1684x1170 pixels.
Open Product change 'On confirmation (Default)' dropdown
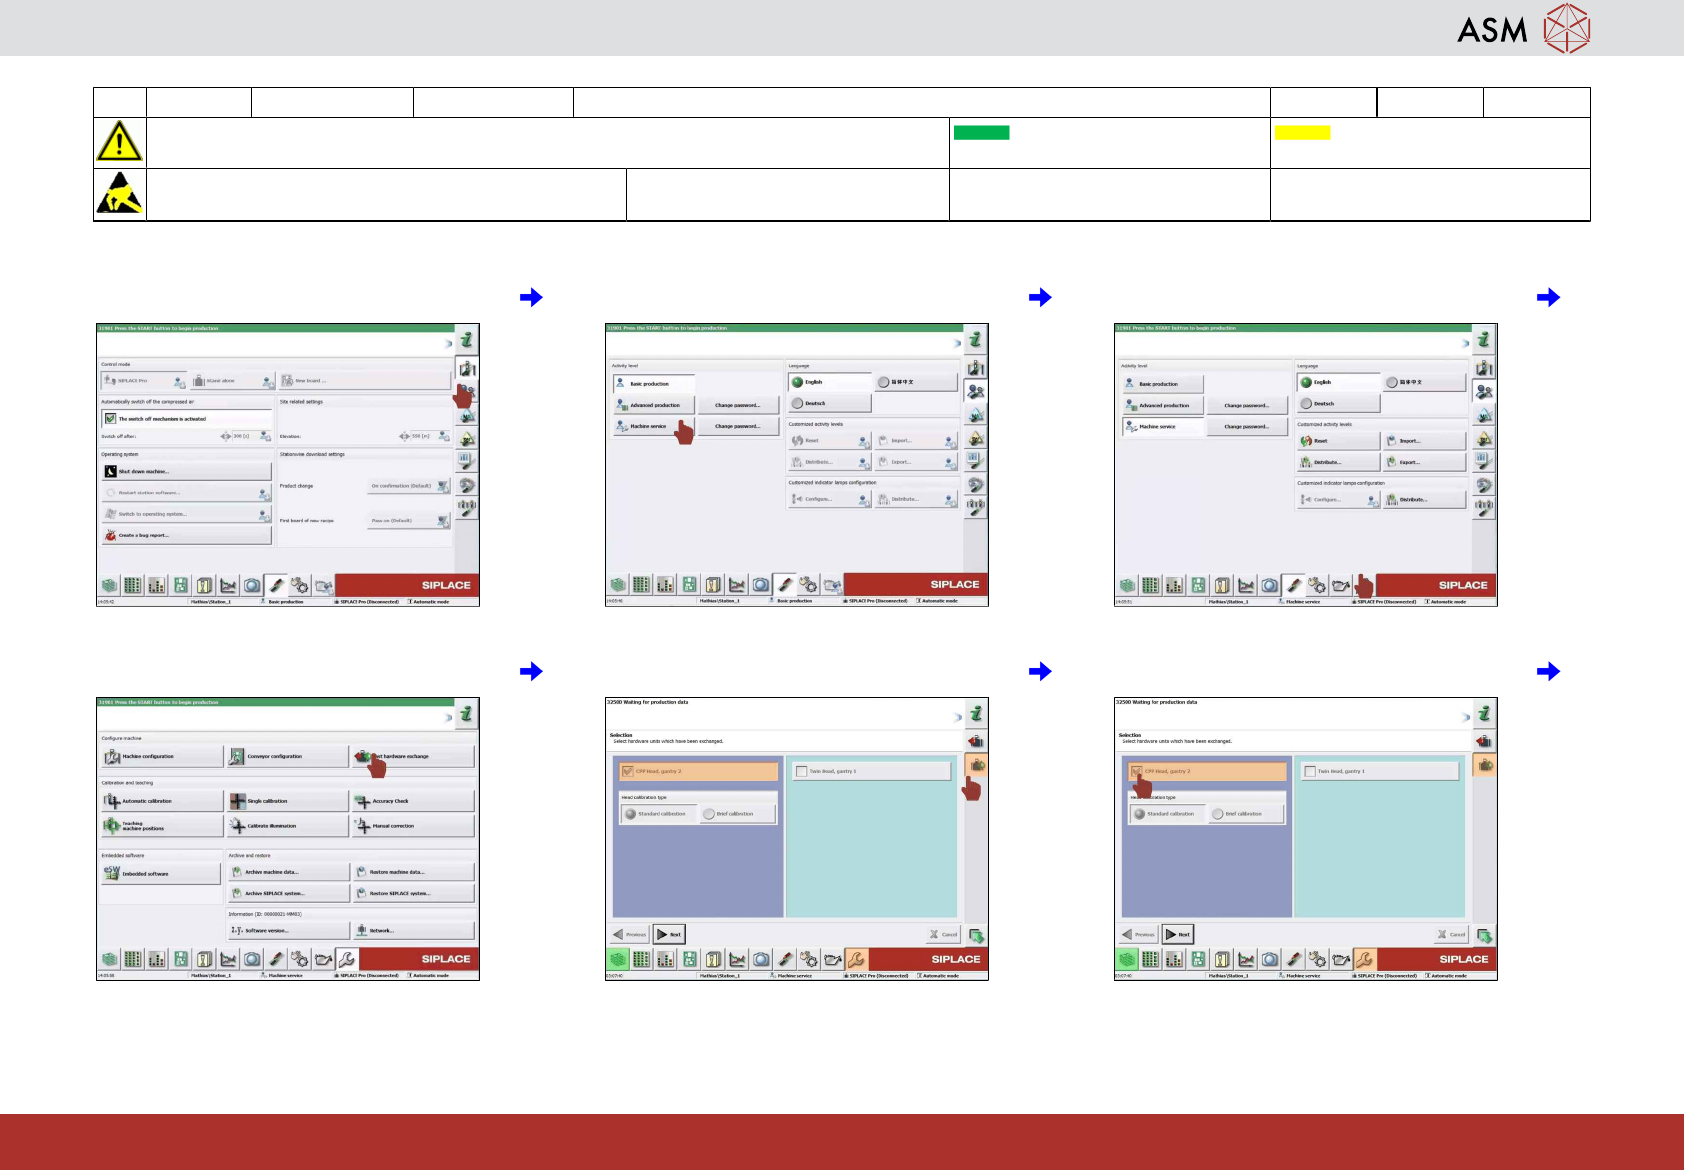pyautogui.click(x=408, y=486)
